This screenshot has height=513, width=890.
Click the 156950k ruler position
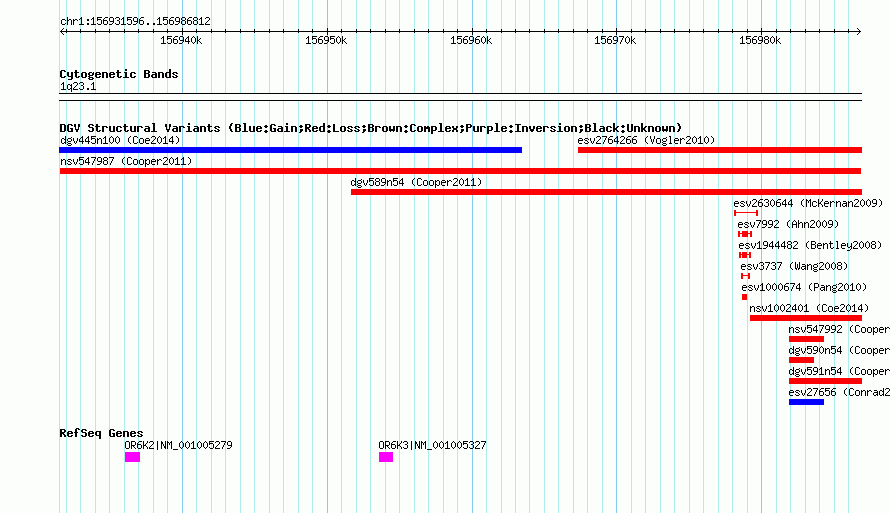click(326, 40)
